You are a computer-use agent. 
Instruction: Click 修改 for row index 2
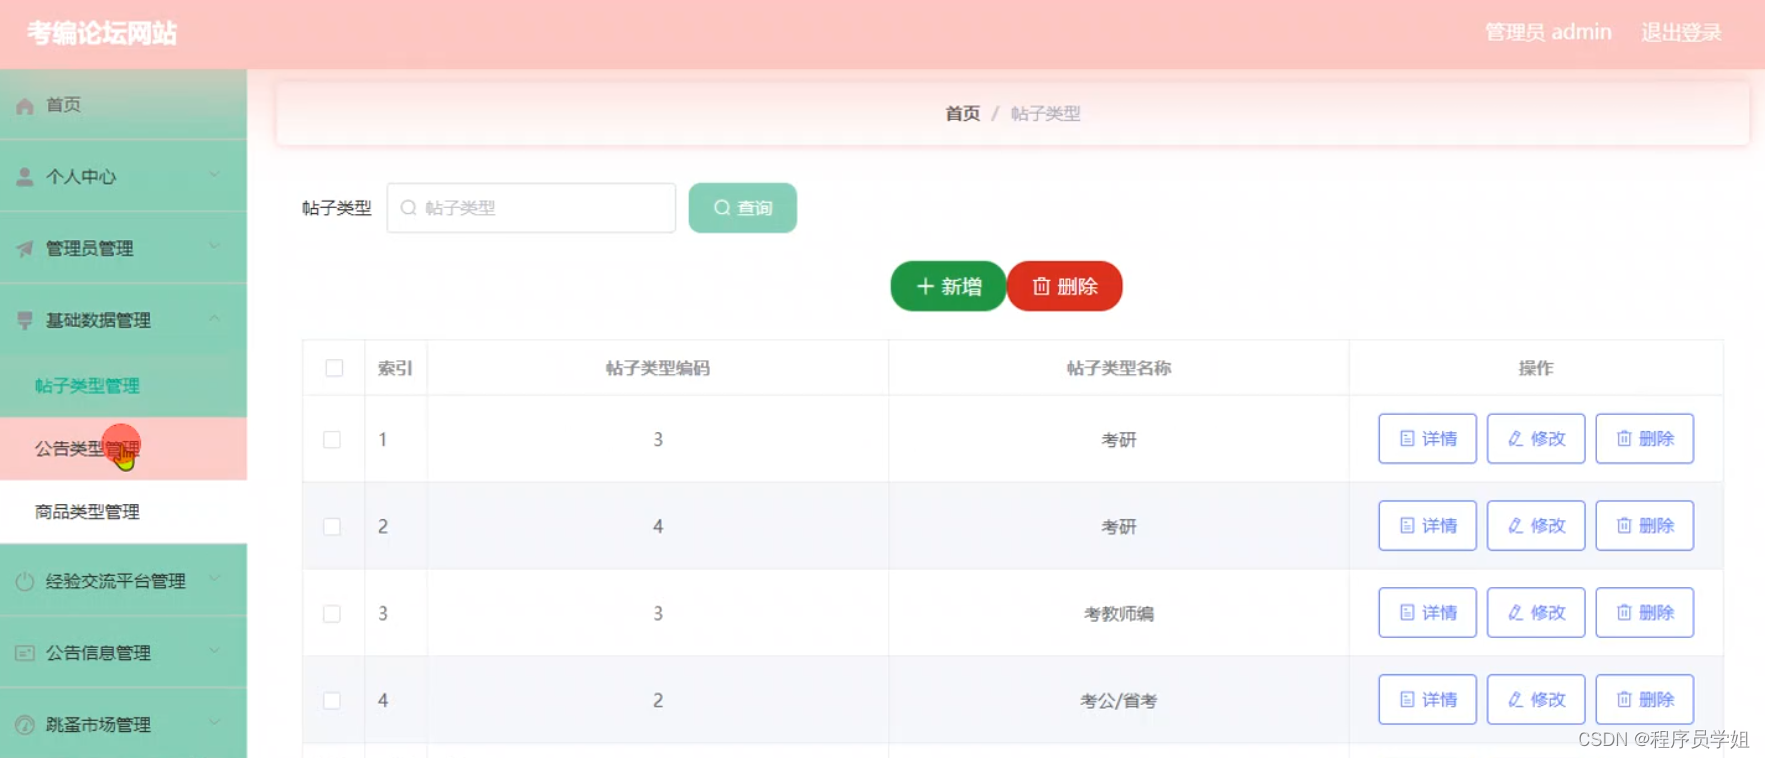click(1536, 526)
